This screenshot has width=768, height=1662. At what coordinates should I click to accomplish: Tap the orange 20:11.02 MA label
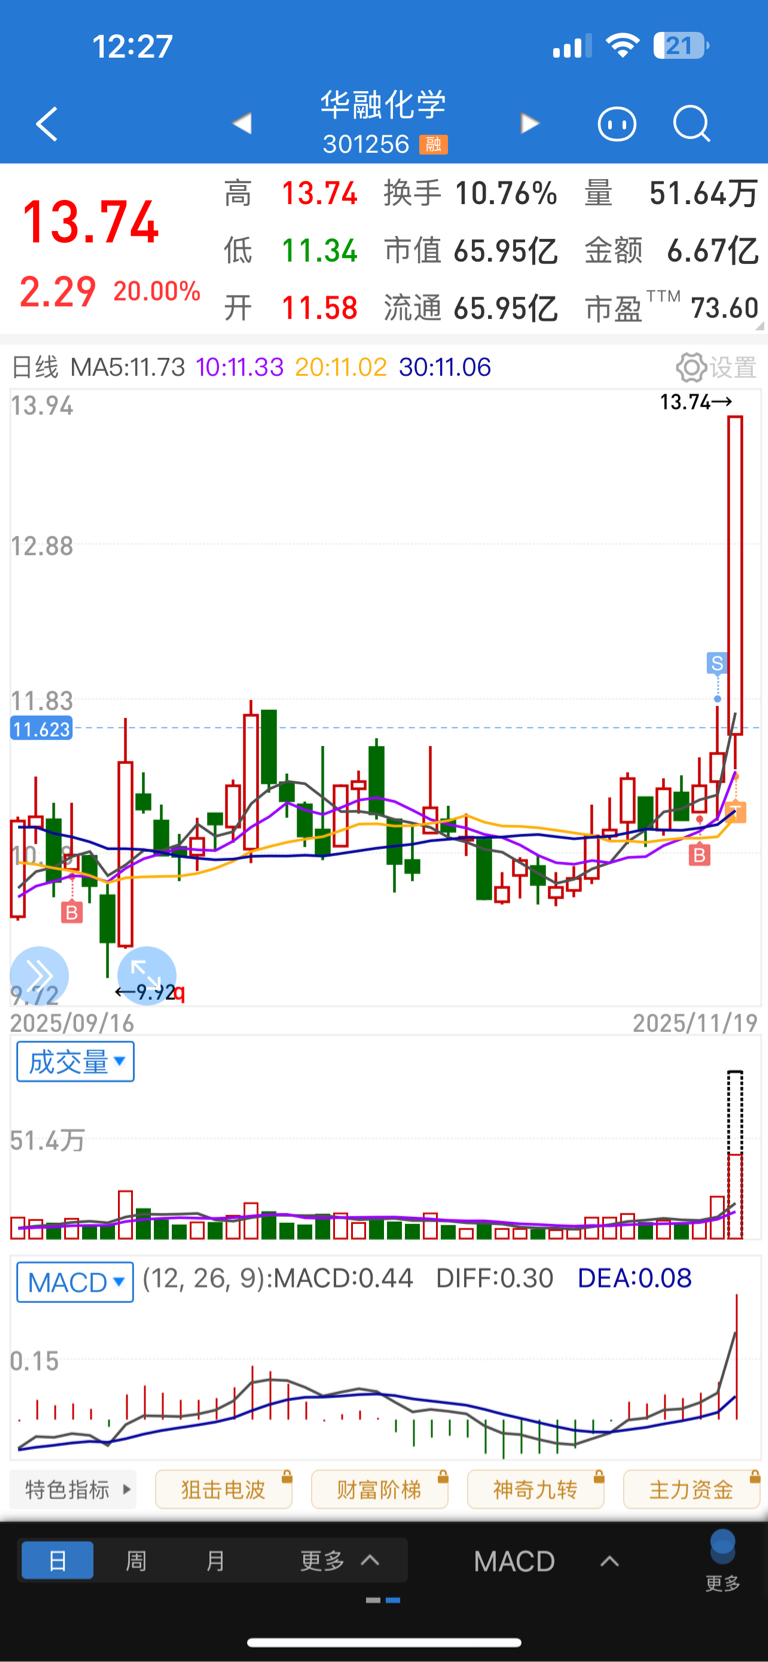pos(341,367)
